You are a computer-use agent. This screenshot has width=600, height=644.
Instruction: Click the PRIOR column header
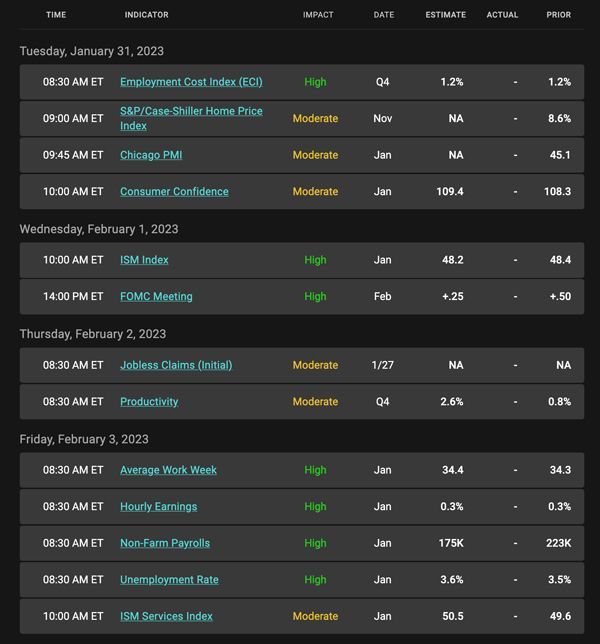pyautogui.click(x=559, y=15)
